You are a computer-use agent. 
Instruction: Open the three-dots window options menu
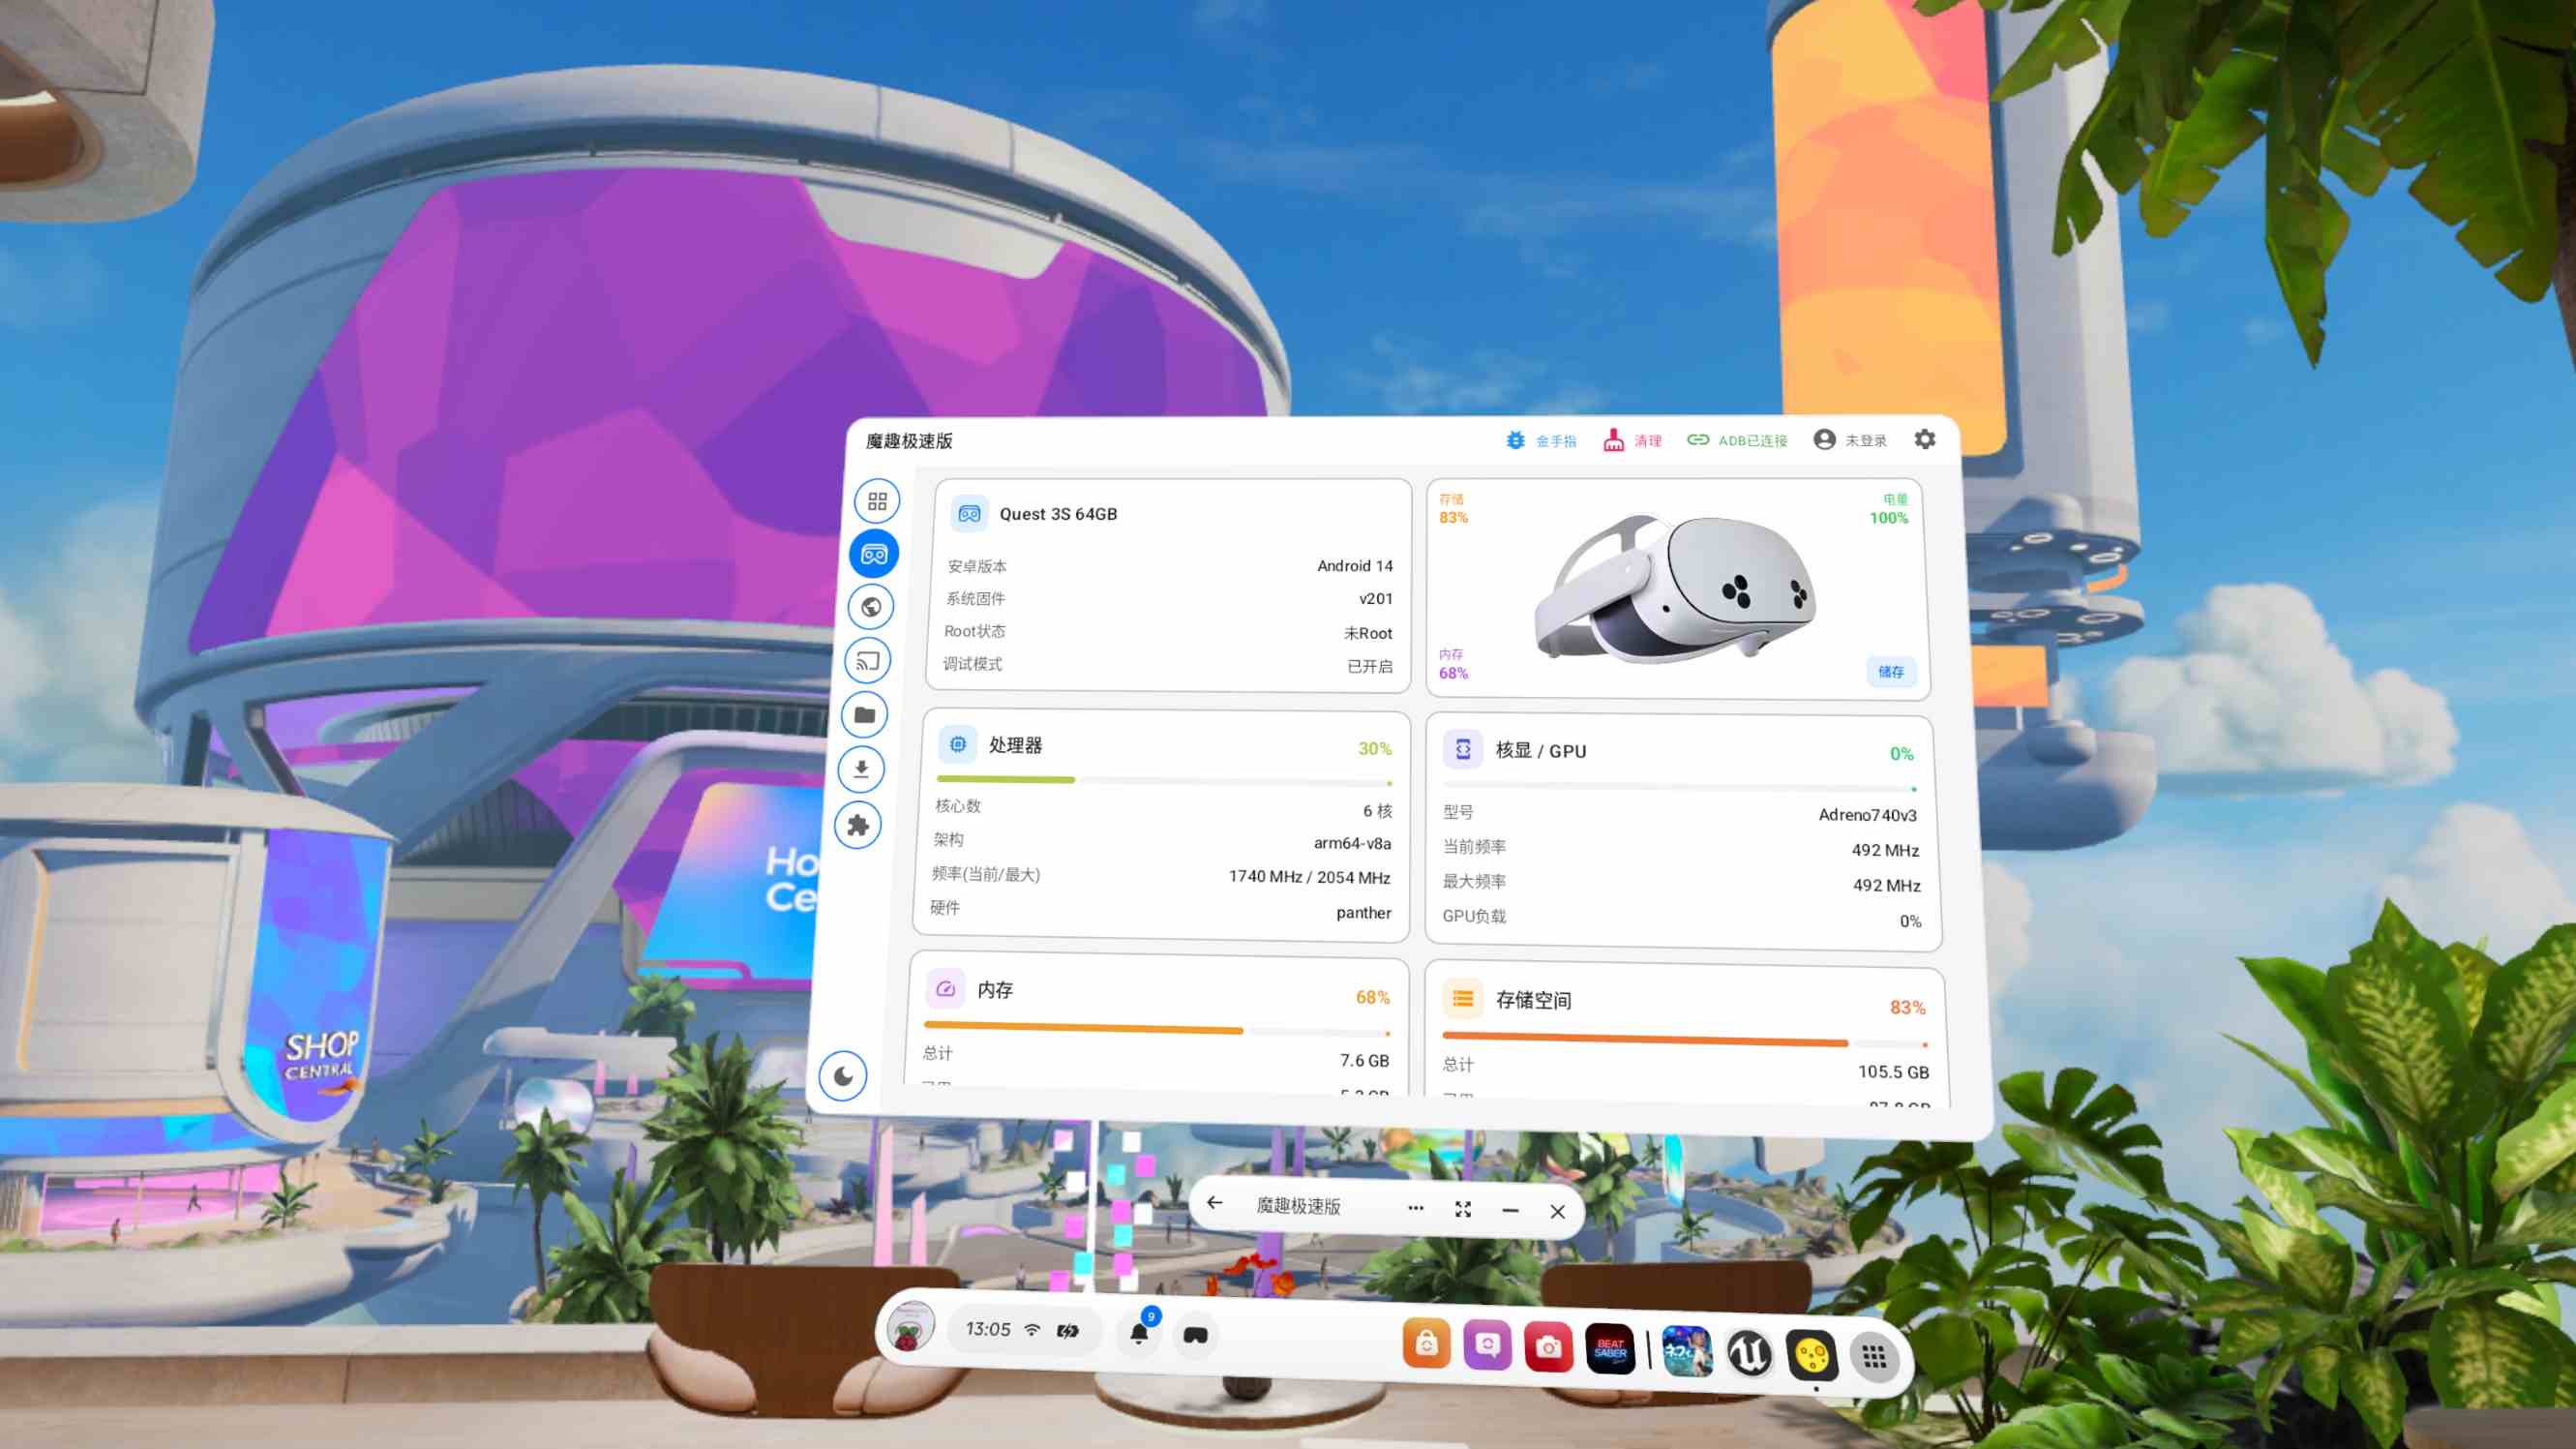pos(1415,1208)
